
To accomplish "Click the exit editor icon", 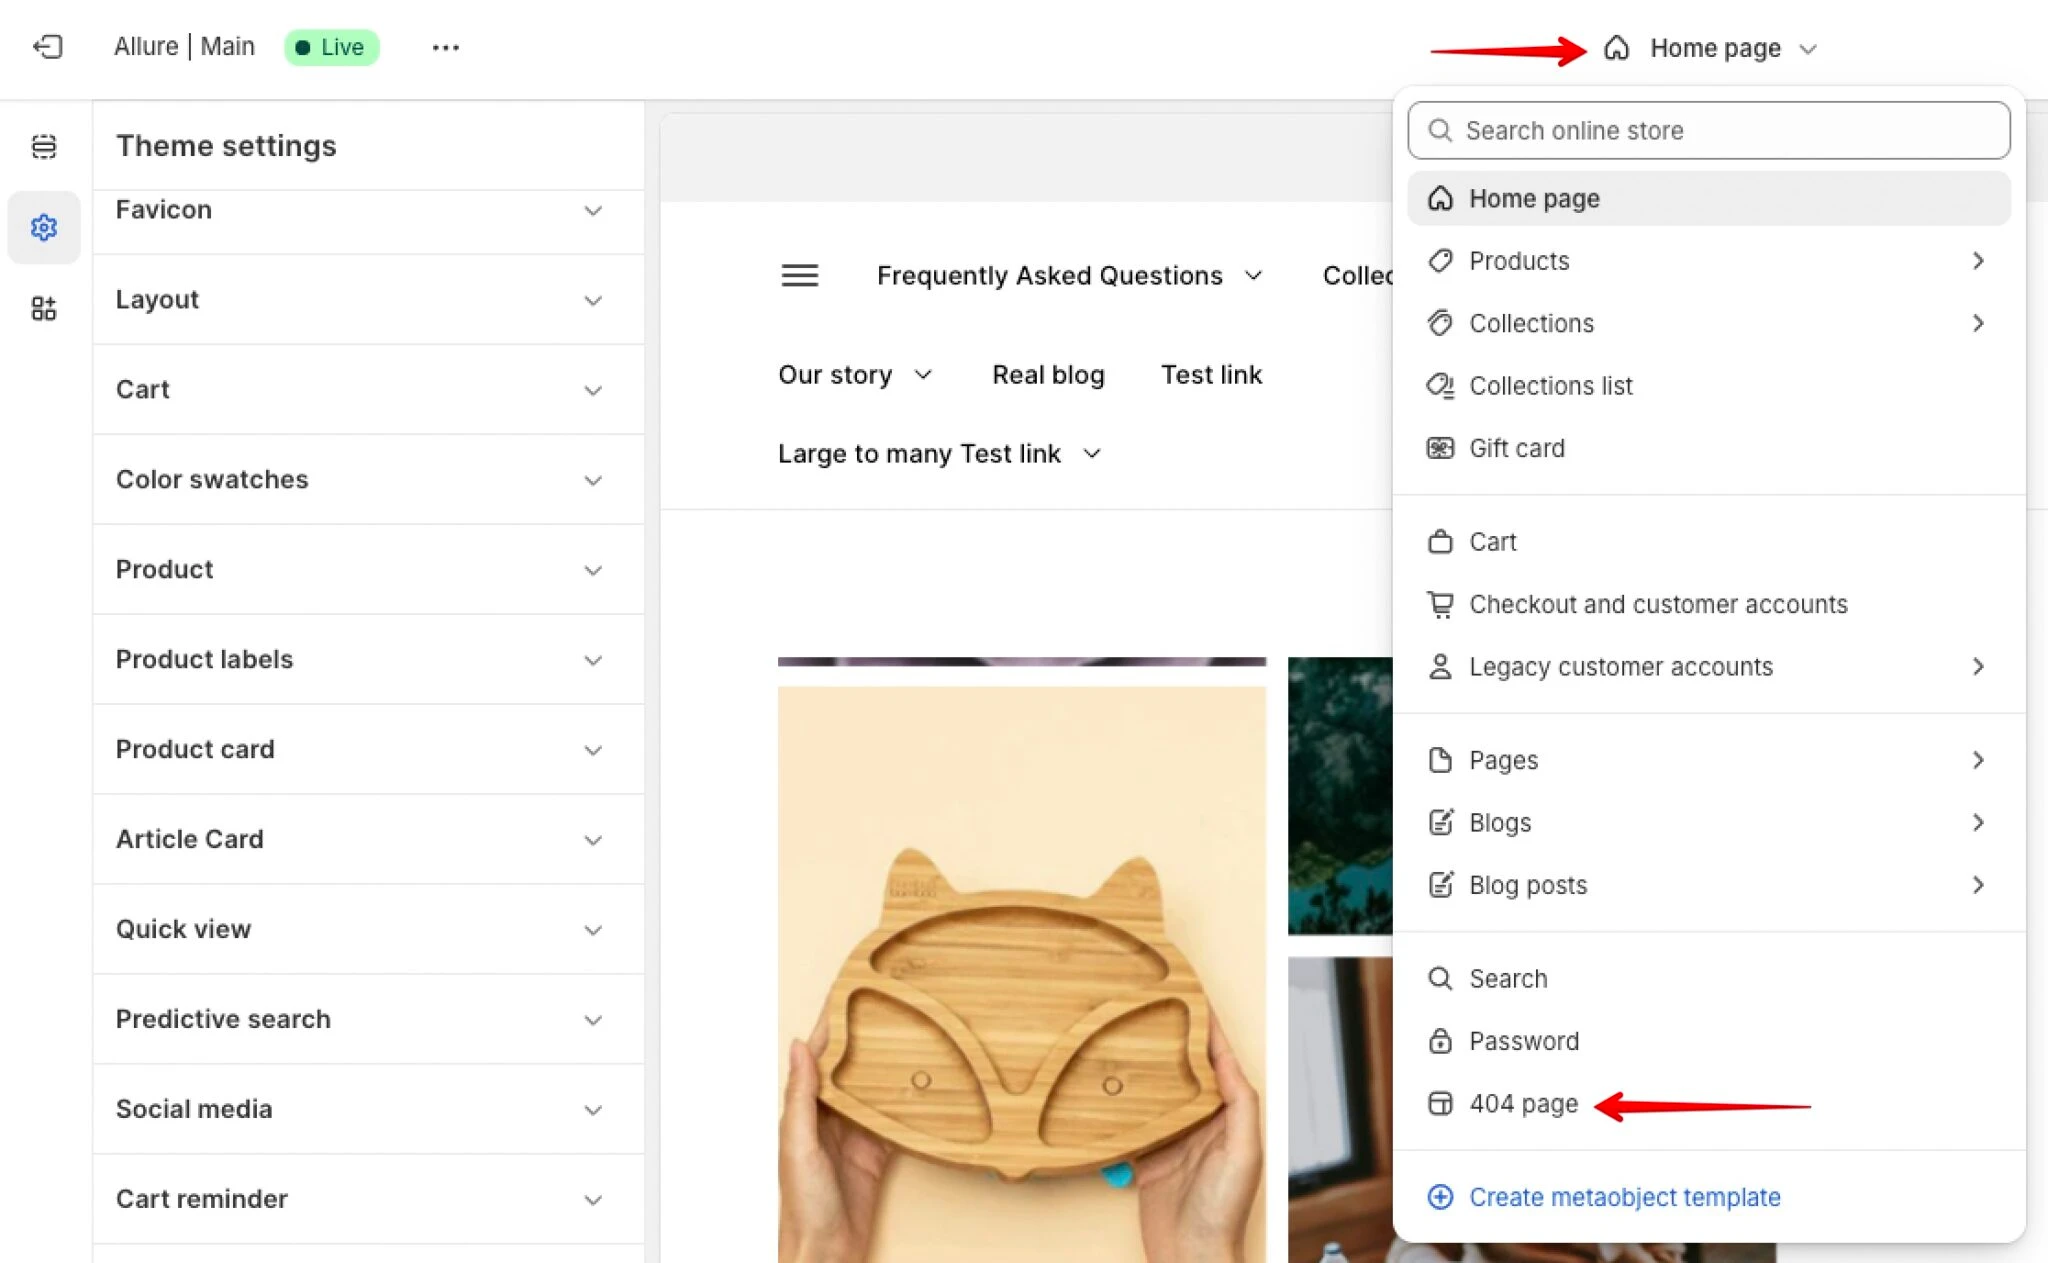I will 47,47.
